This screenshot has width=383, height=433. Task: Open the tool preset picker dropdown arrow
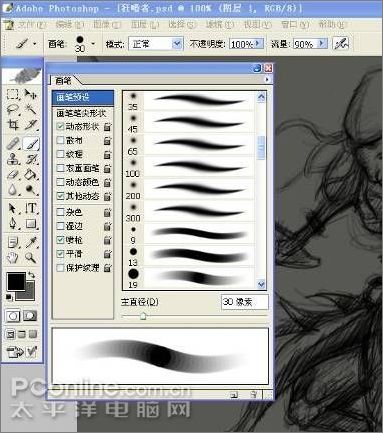click(x=35, y=44)
